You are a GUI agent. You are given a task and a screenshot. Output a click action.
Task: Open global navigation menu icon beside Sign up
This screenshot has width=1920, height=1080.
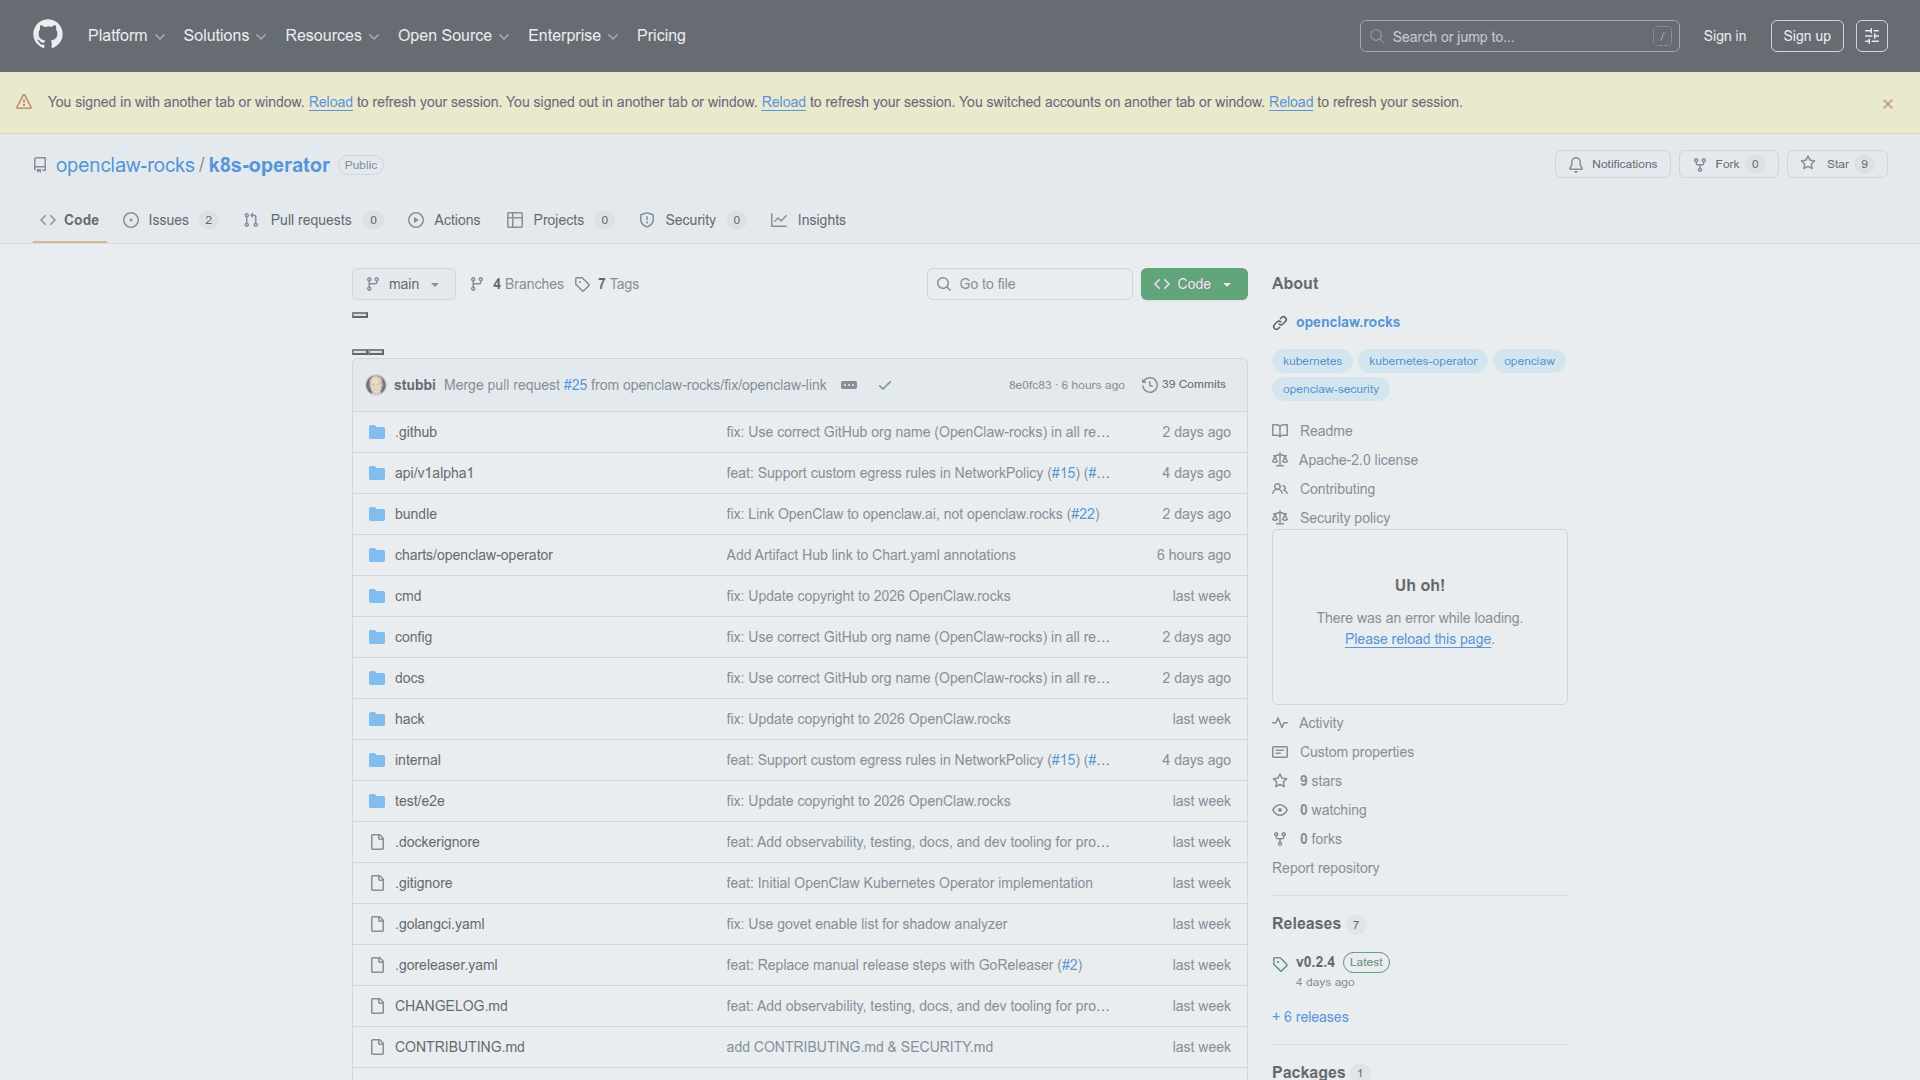coord(1871,36)
